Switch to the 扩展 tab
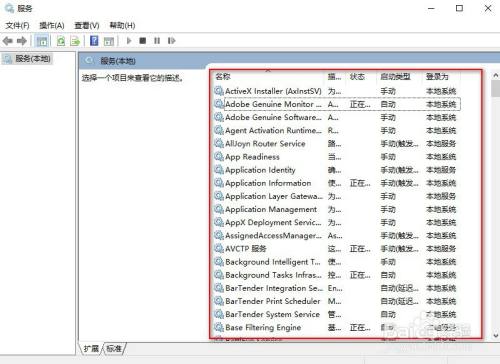This screenshot has height=364, width=500. 91,349
